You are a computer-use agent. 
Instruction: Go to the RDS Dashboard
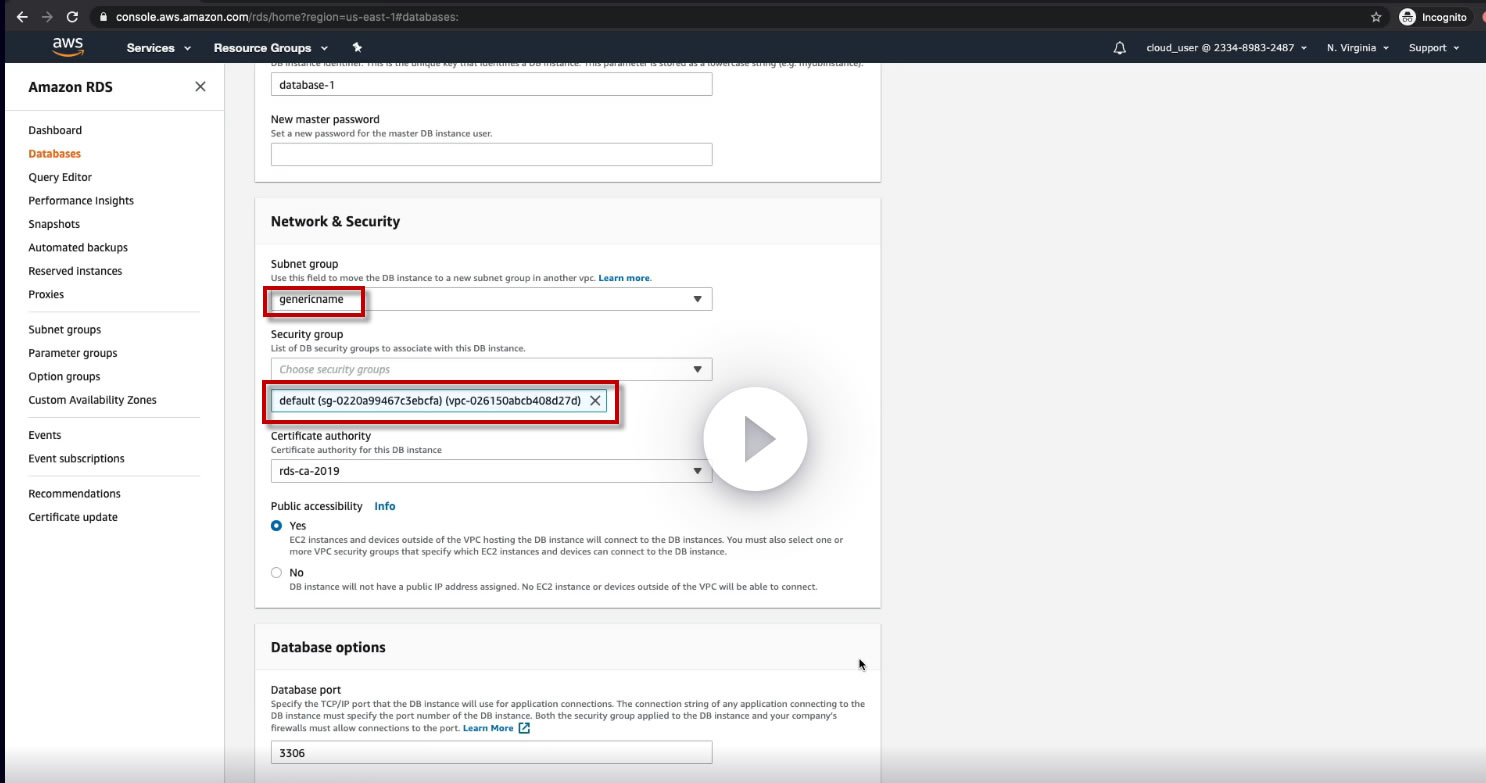(55, 130)
